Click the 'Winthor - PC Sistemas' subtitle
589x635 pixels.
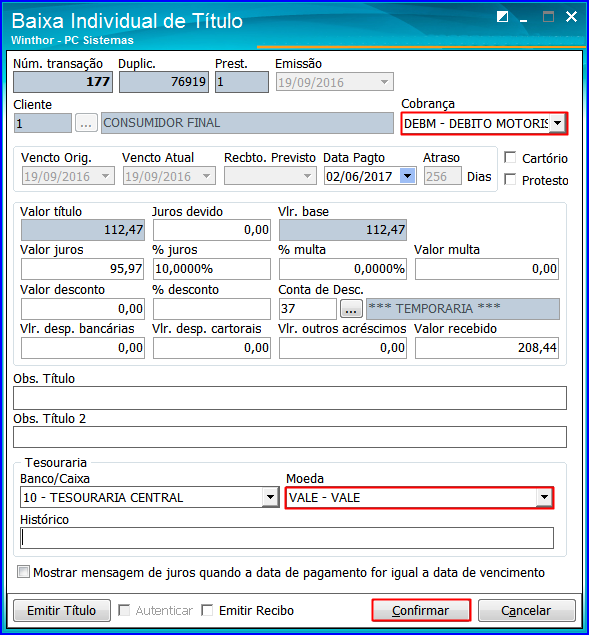[x=73, y=40]
